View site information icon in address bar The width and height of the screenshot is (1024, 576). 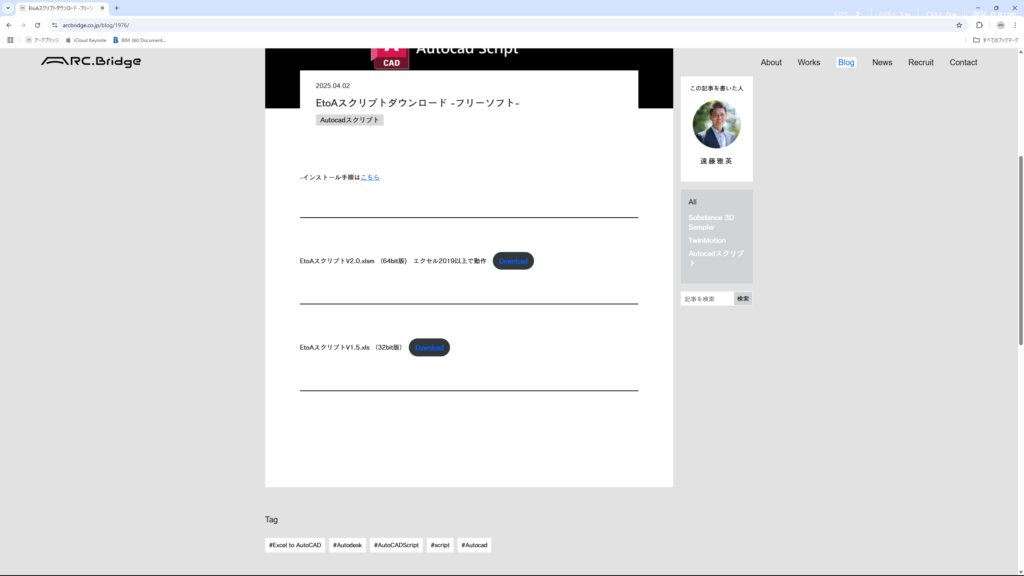[x=55, y=25]
